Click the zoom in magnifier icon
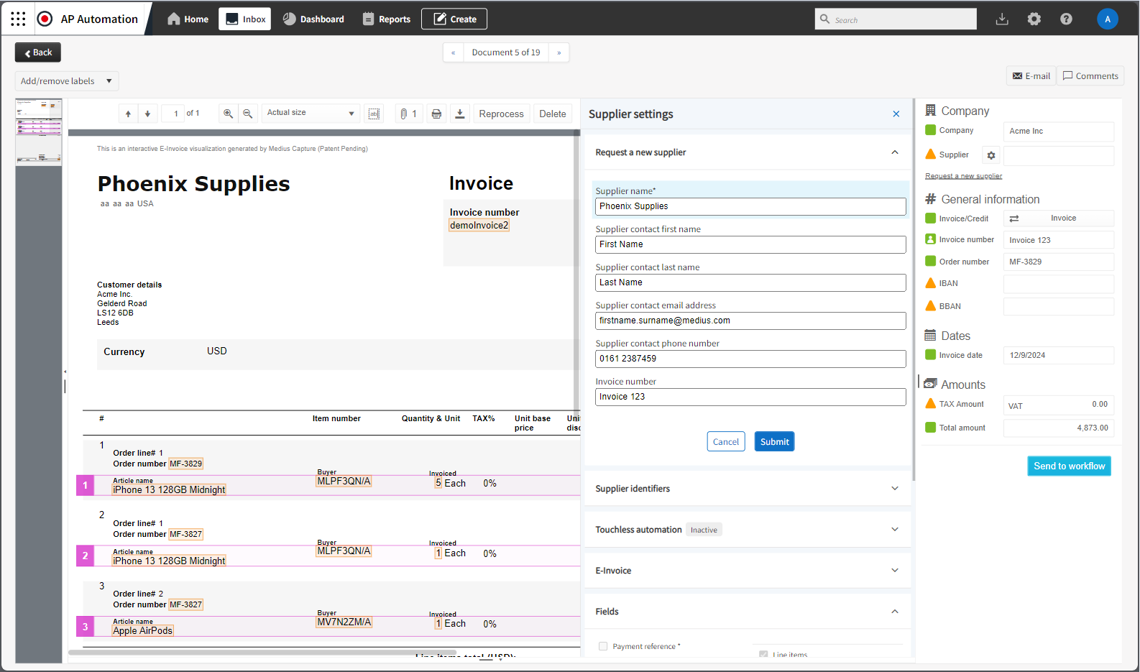Viewport: 1140px width, 672px height. tap(228, 114)
